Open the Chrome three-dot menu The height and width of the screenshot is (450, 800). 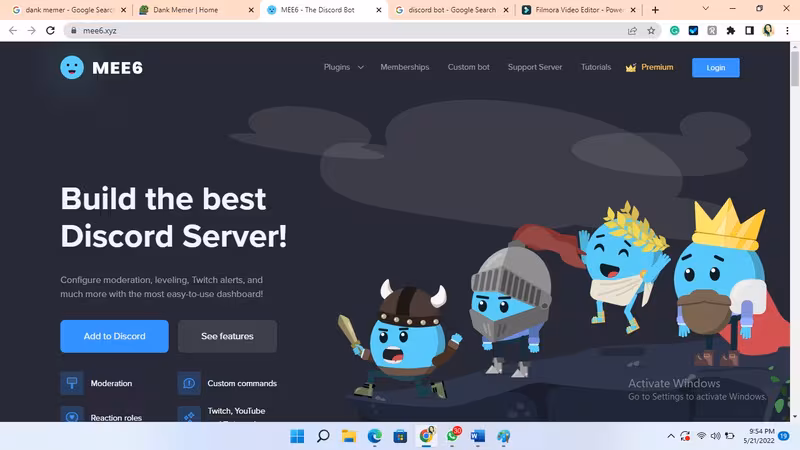[787, 31]
